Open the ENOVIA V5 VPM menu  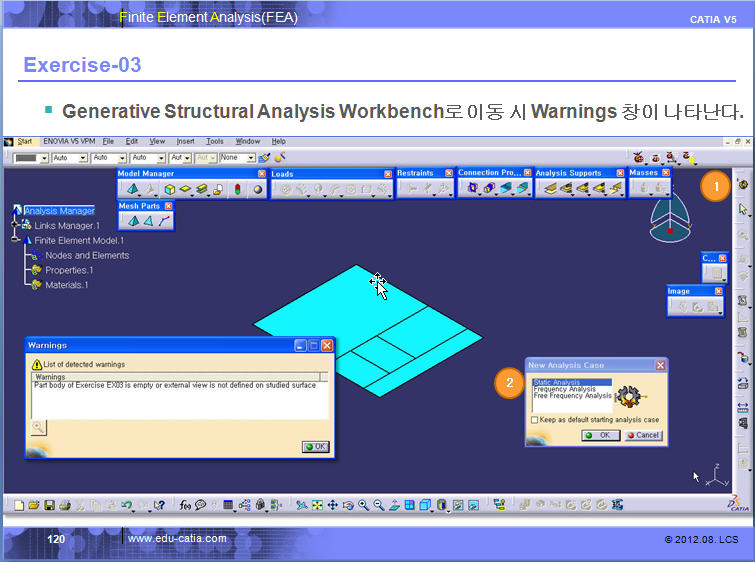point(69,141)
